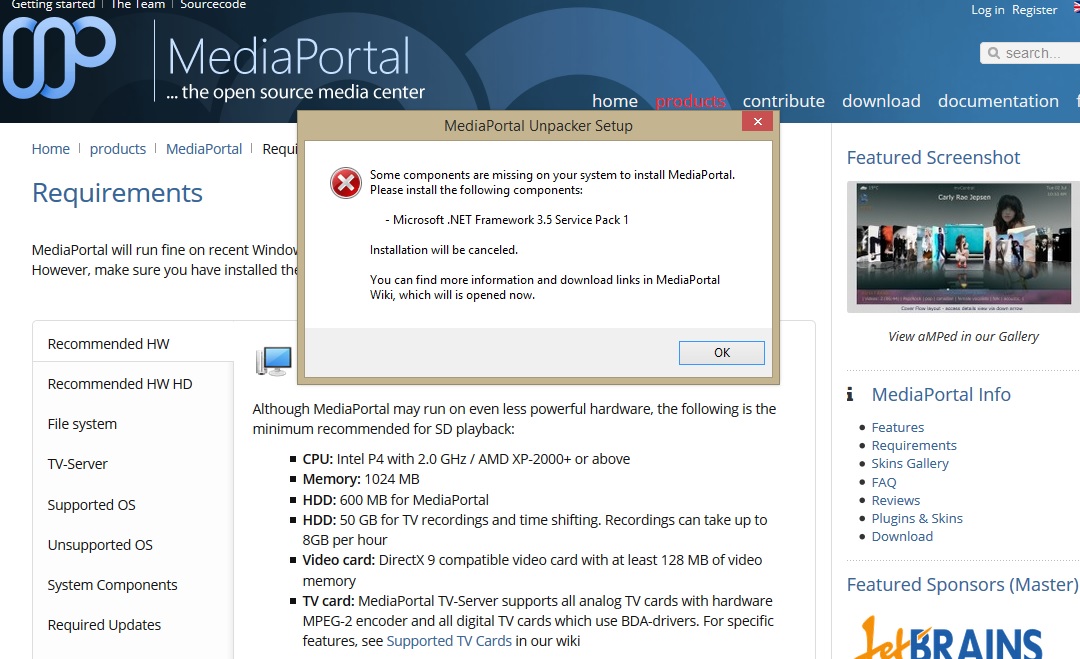
Task: Click OK in the setup dialog
Action: [721, 353]
